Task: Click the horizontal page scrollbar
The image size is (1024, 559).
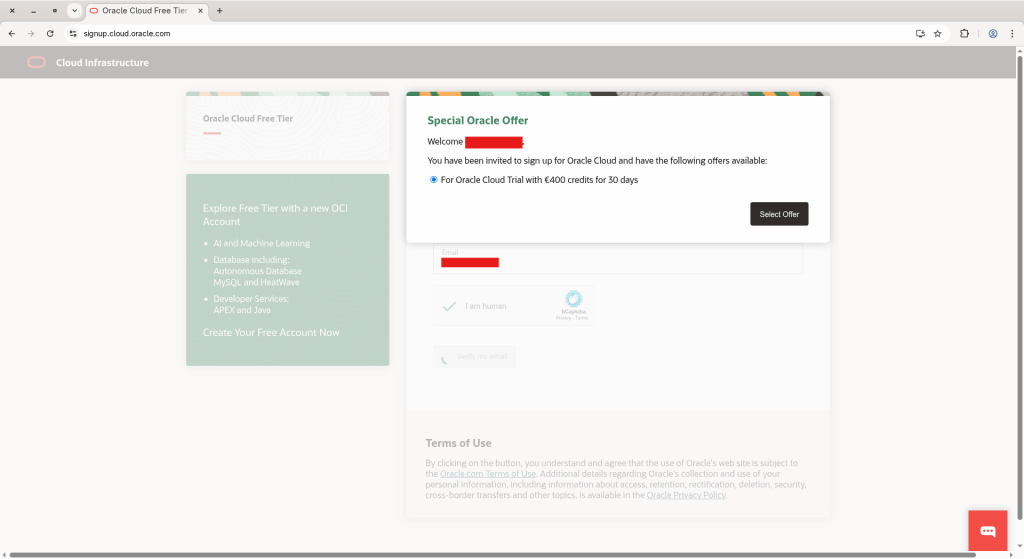Action: [493, 555]
